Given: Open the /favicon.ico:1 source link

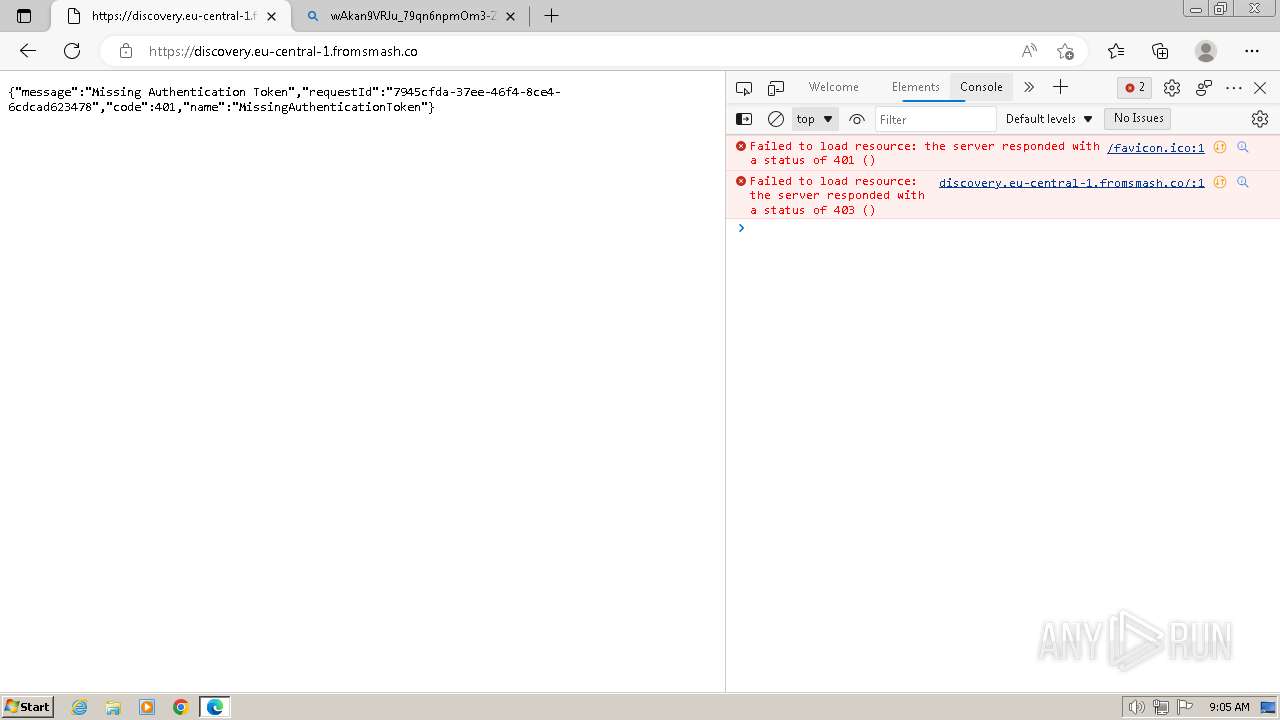Looking at the screenshot, I should (x=1155, y=147).
